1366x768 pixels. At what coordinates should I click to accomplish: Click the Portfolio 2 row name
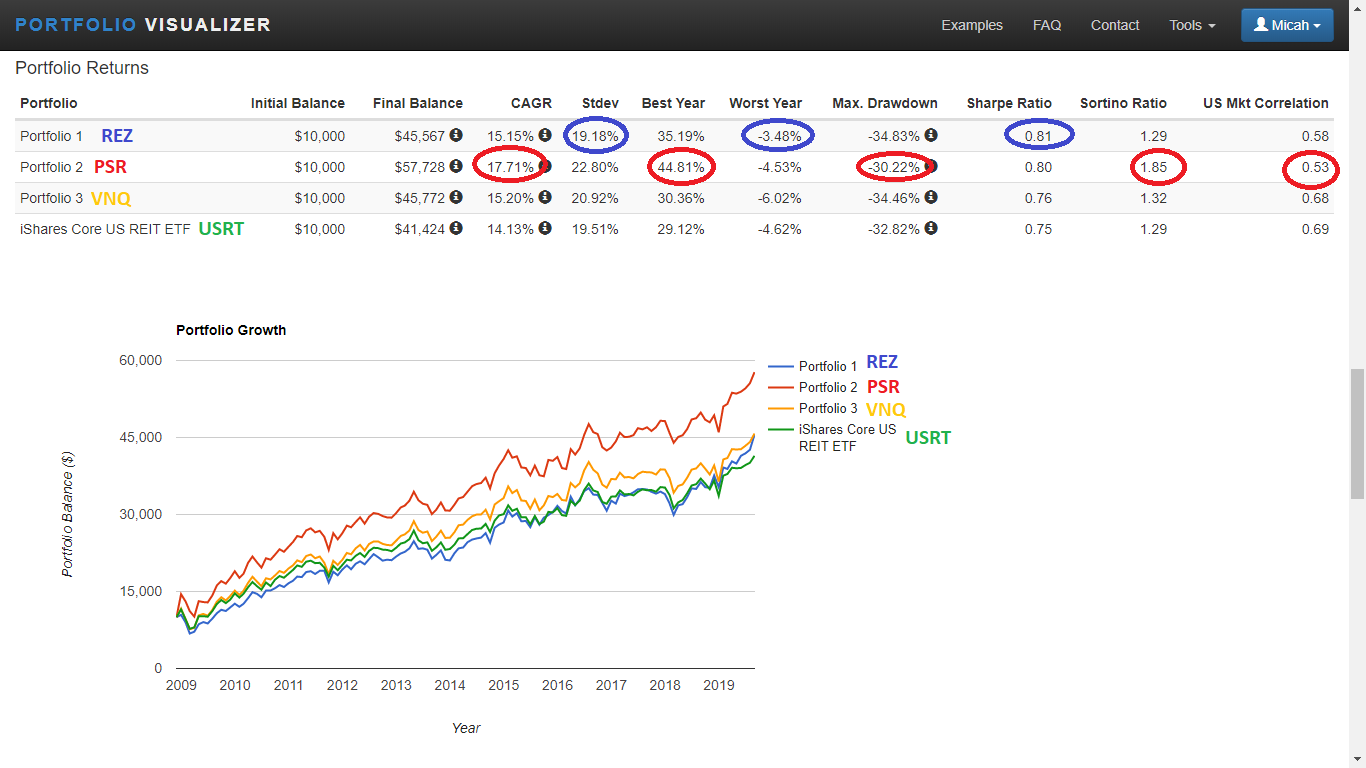(x=51, y=167)
